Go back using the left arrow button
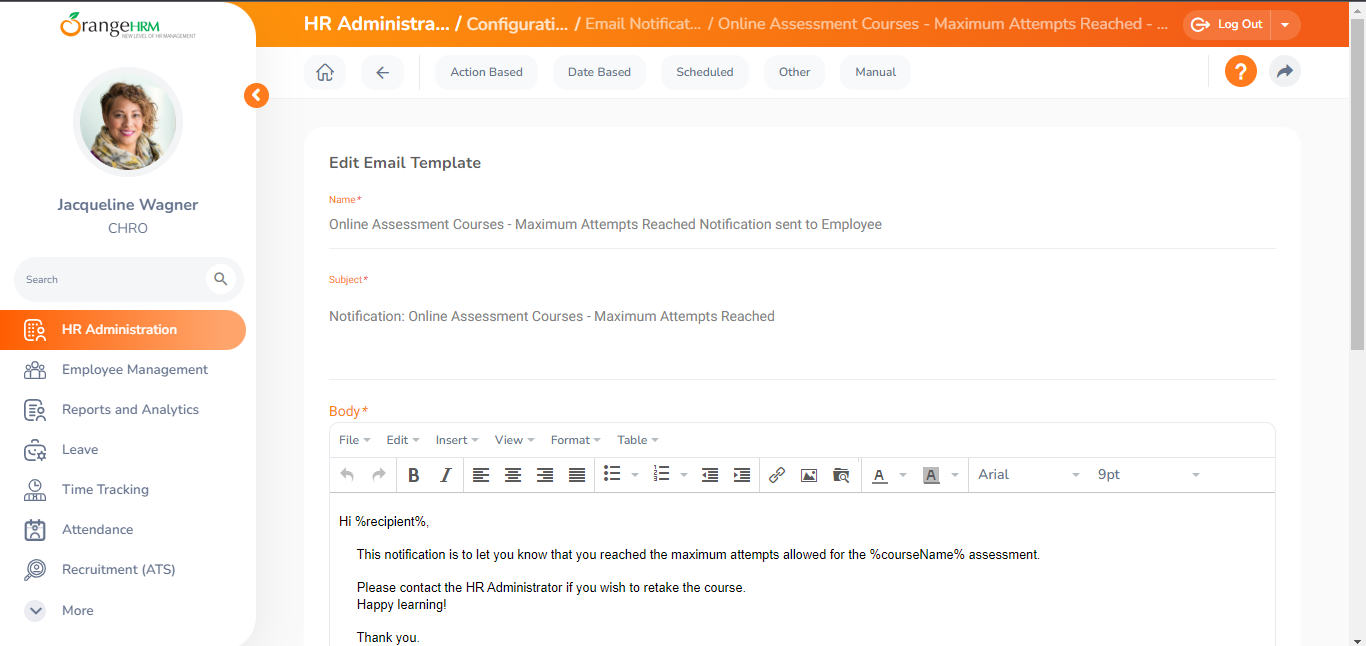Image resolution: width=1366 pixels, height=646 pixels. coord(383,72)
